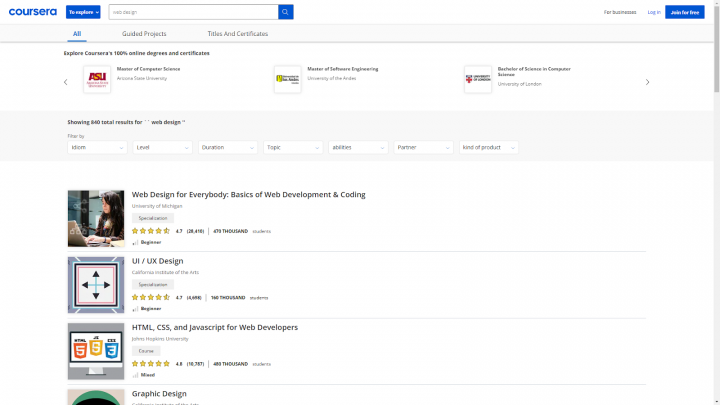Click the UI / UX Design thumbnail
Screen dimensions: 720x405
coord(96,285)
